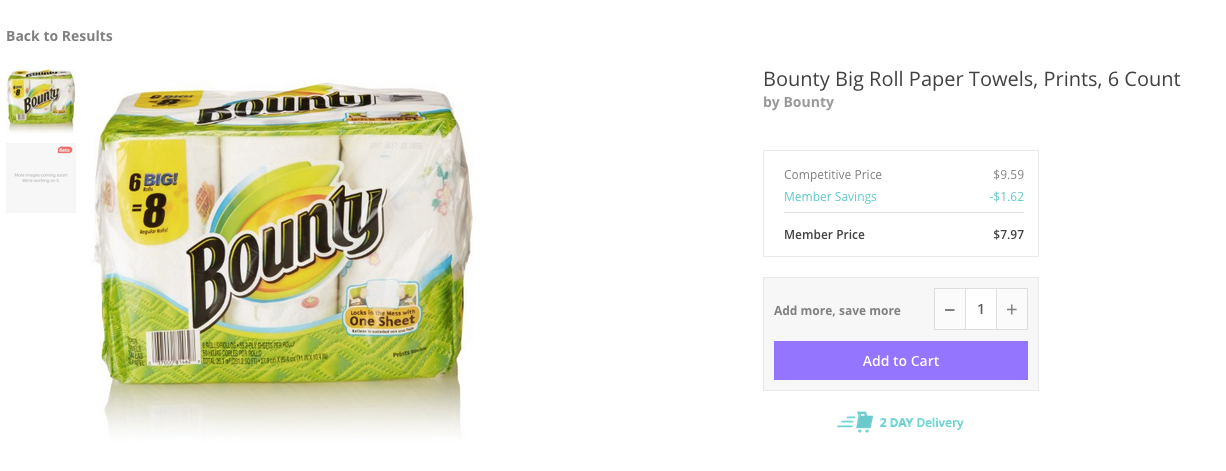Increase quantity with the plus button
The height and width of the screenshot is (471, 1226).
pos(1011,310)
